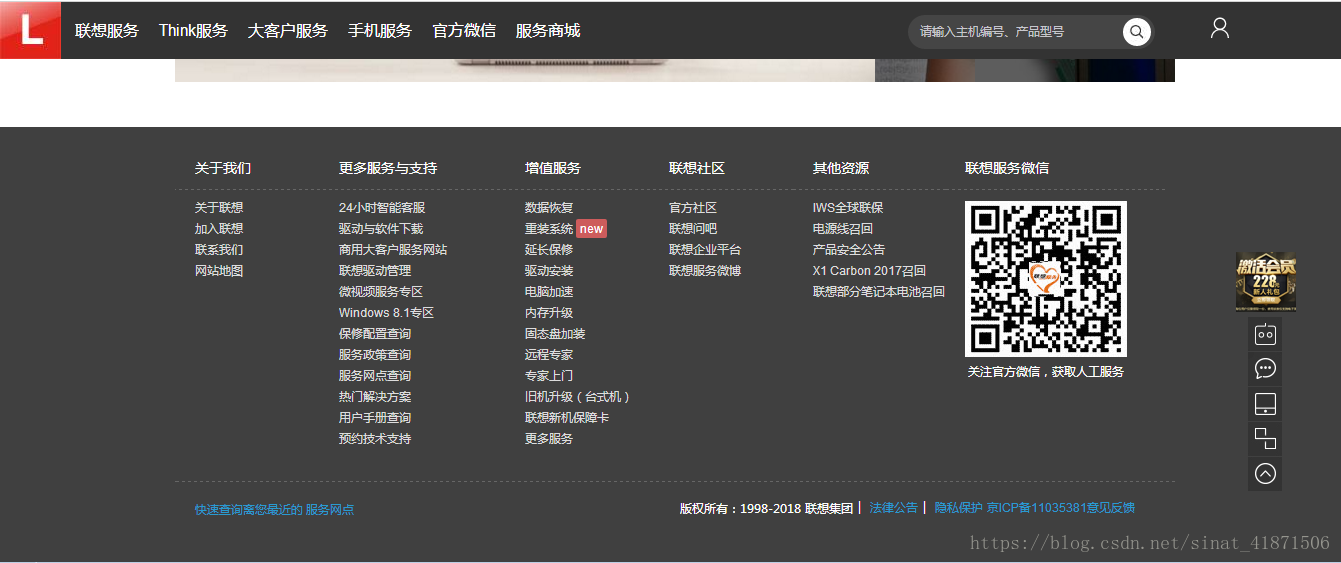
Task: Open 热门解决方案 link
Action: pyautogui.click(x=375, y=397)
